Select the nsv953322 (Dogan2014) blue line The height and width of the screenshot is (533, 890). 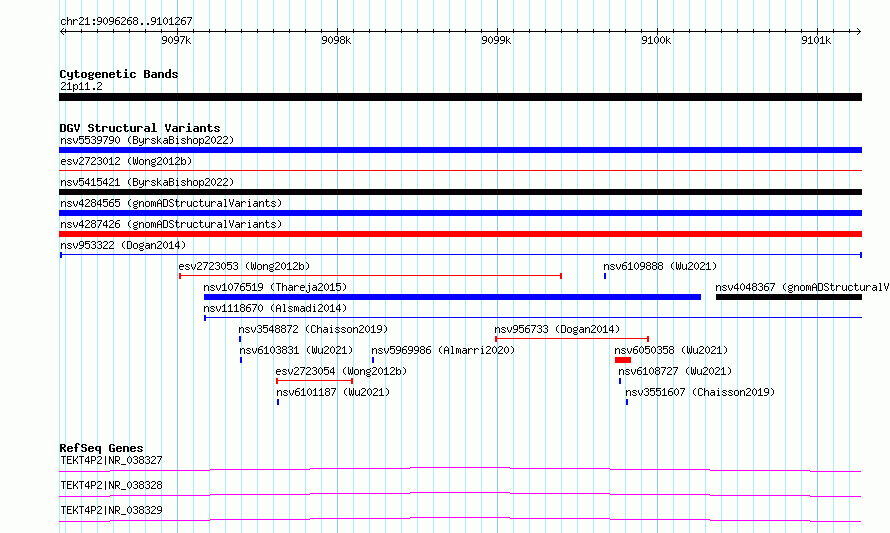(x=460, y=255)
